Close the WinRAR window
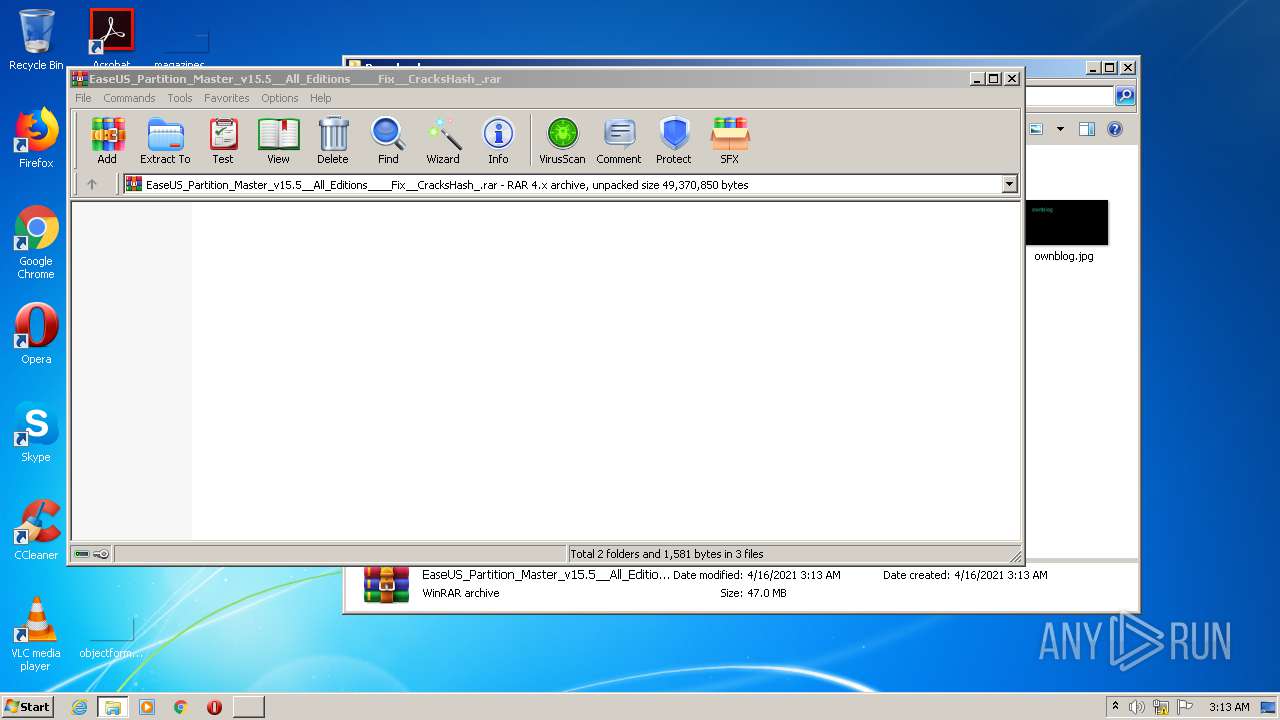The image size is (1280, 720). 1012,78
